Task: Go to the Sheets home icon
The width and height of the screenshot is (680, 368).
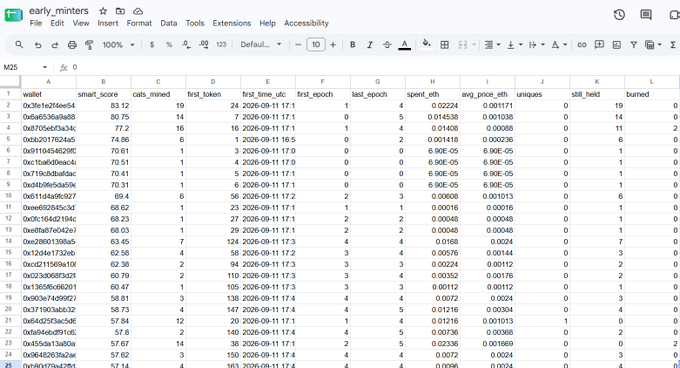Action: point(13,15)
